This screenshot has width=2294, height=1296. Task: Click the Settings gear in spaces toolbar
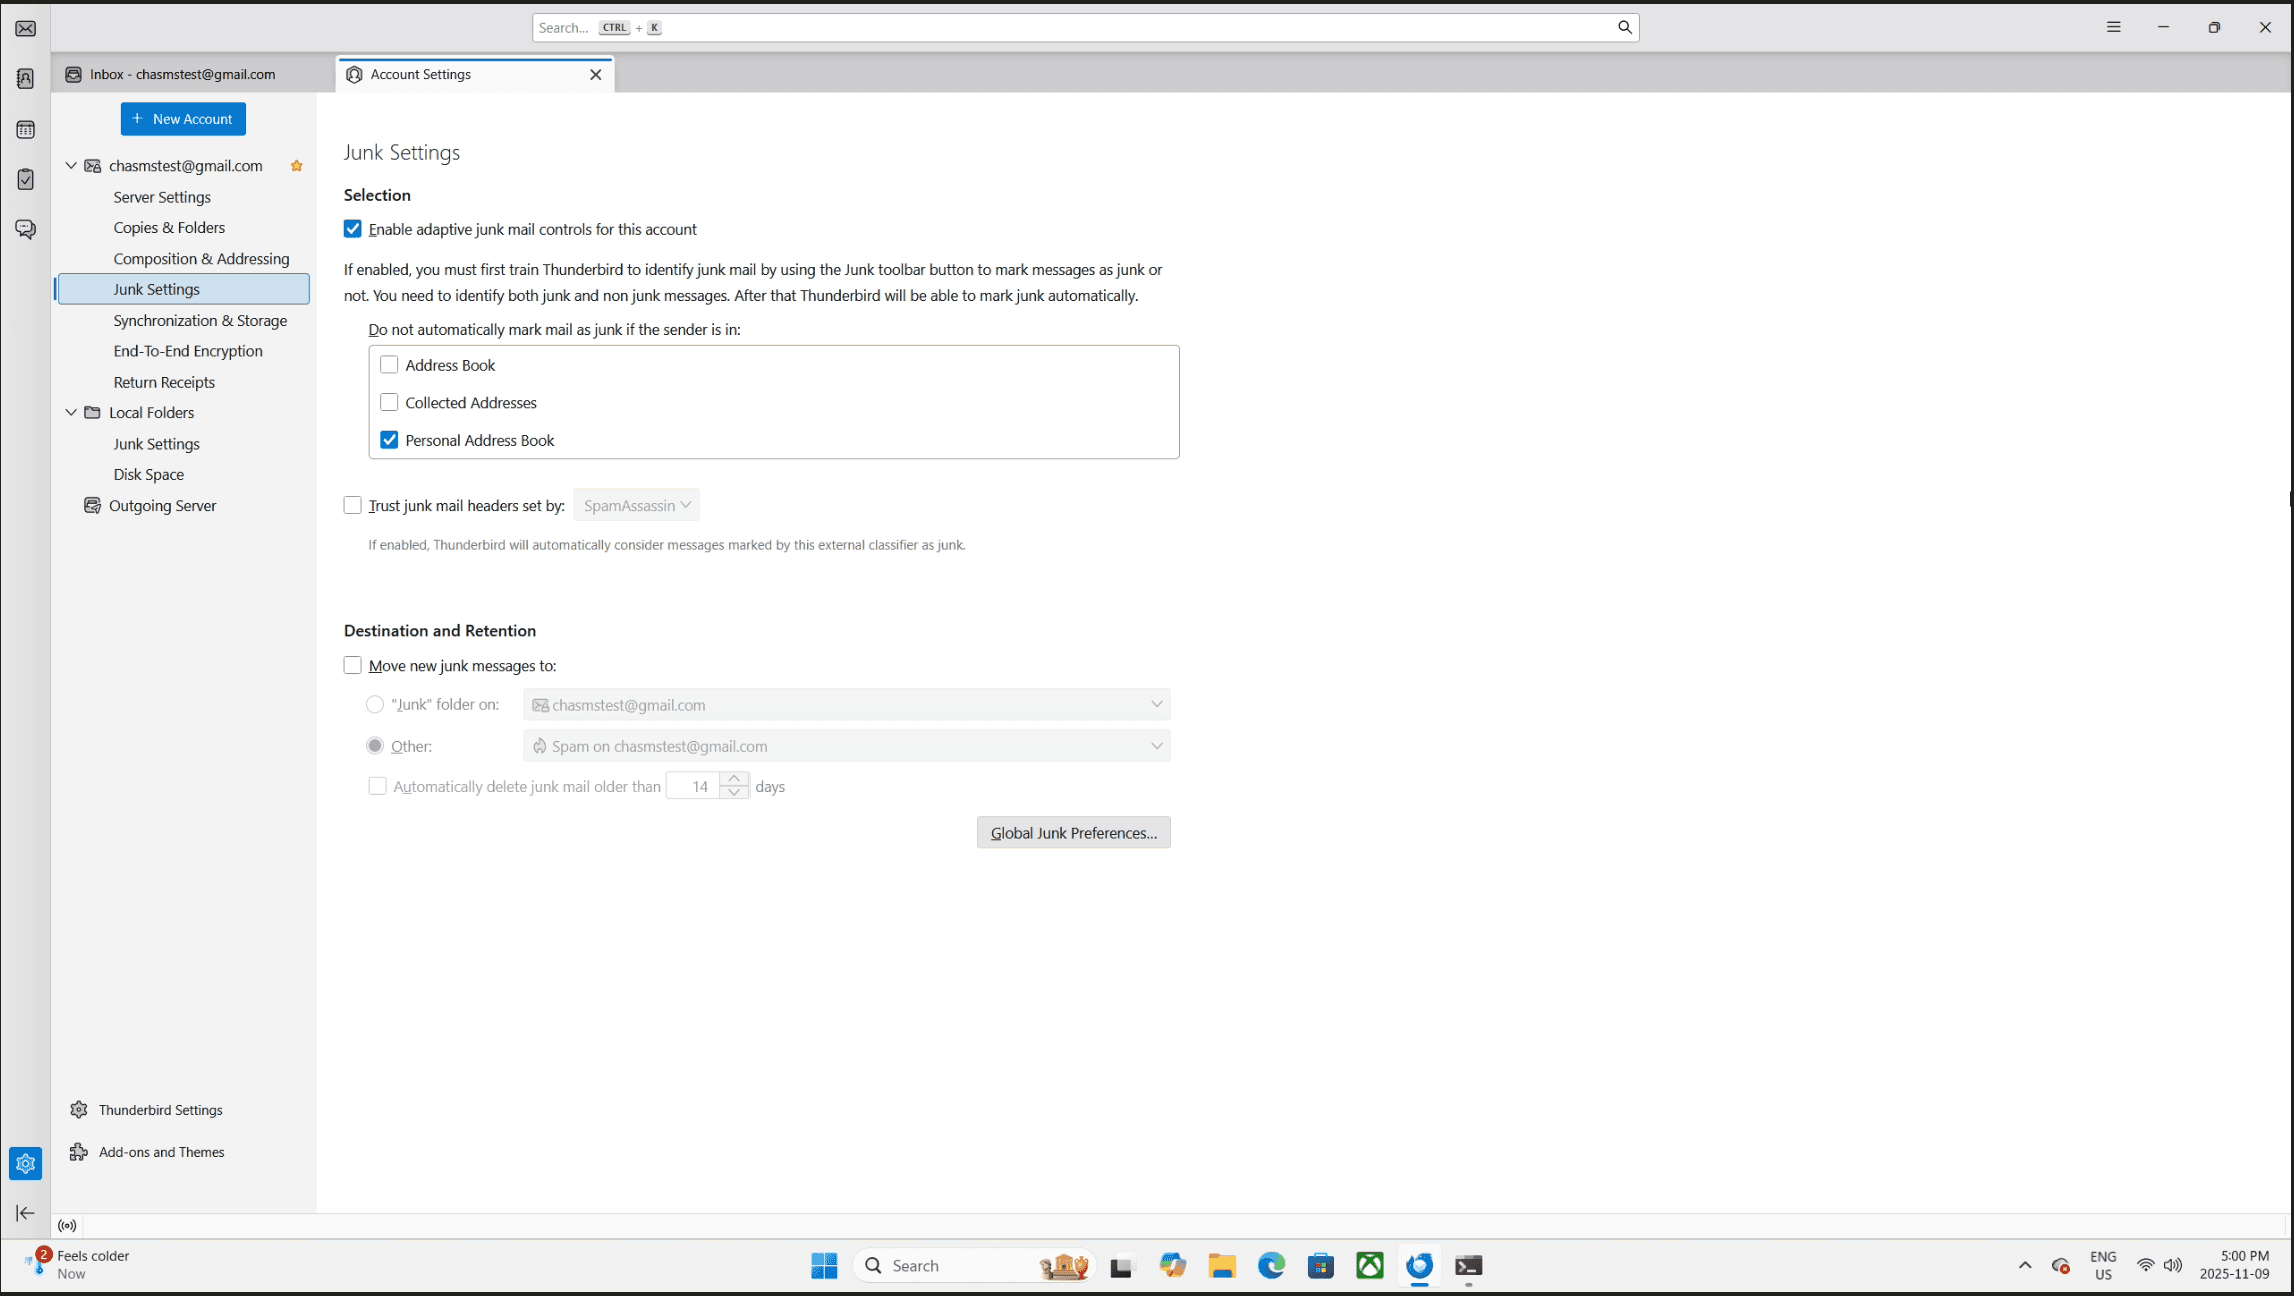pyautogui.click(x=26, y=1163)
